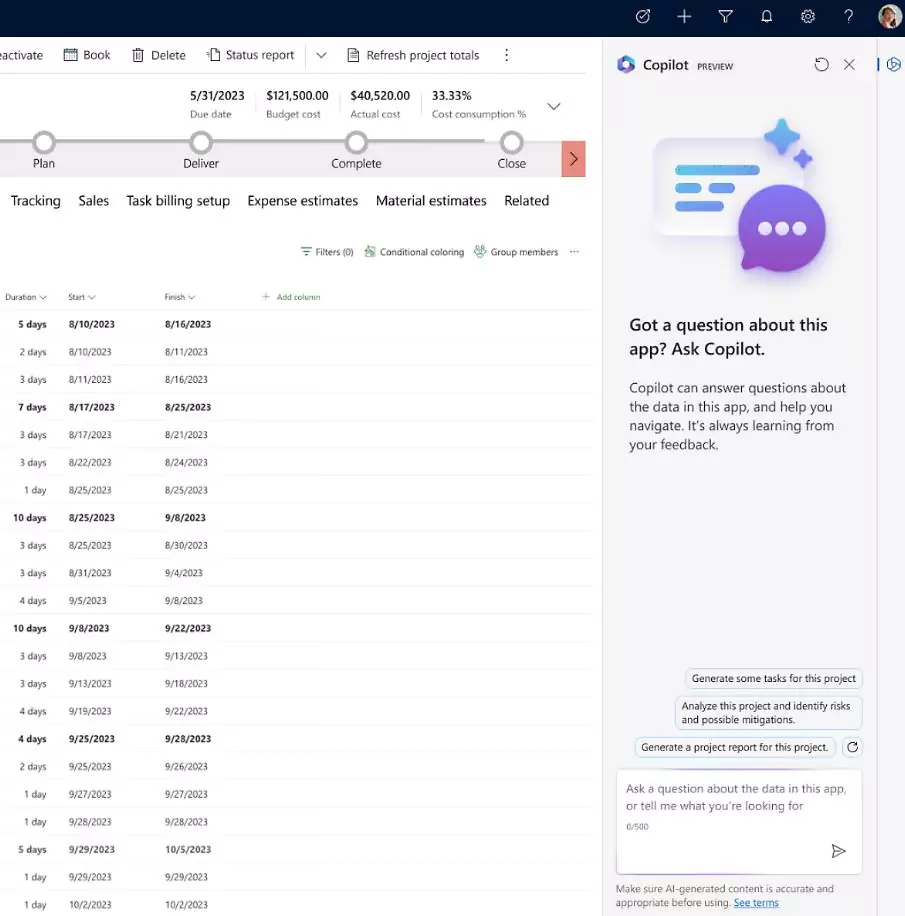Open the help question mark icon

pos(849,16)
